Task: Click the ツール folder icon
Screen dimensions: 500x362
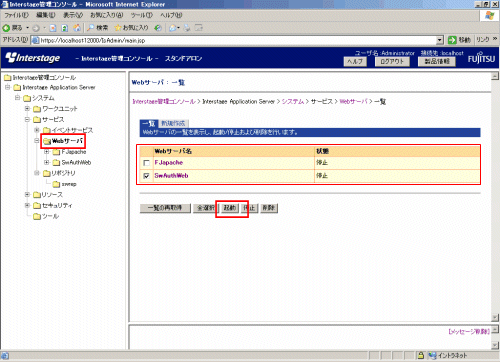Action: tap(37, 217)
